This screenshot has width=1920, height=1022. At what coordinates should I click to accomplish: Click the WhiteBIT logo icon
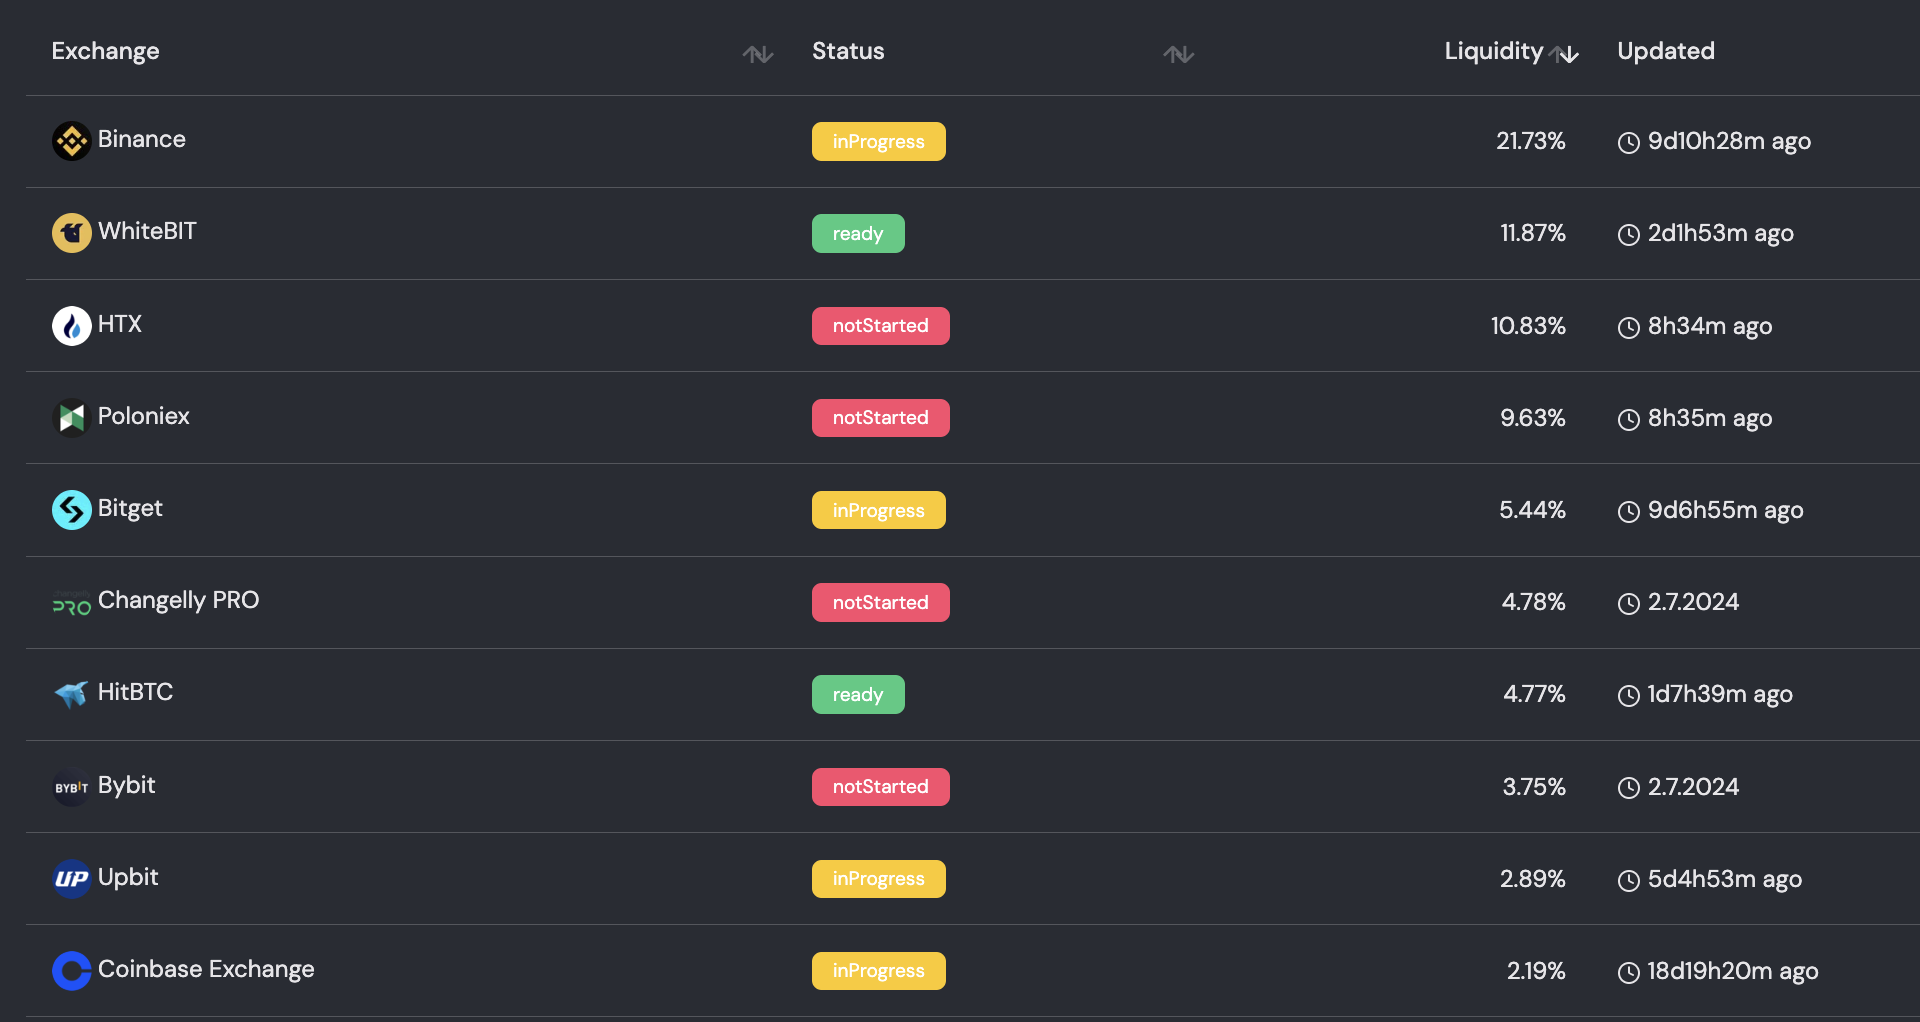coord(72,233)
